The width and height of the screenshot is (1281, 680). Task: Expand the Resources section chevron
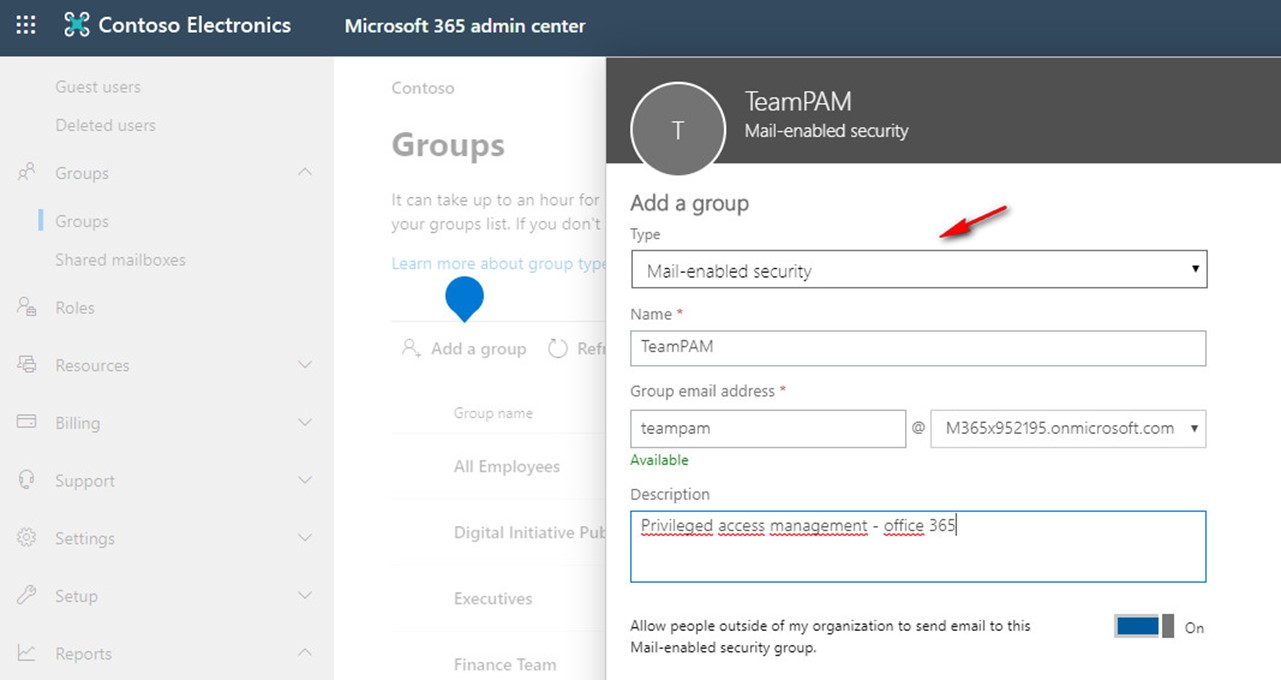point(306,365)
